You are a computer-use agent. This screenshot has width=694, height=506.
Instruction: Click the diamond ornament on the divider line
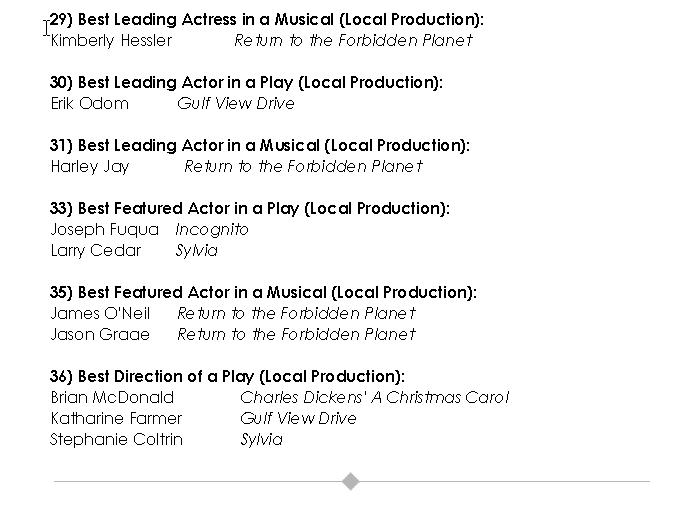(351, 482)
